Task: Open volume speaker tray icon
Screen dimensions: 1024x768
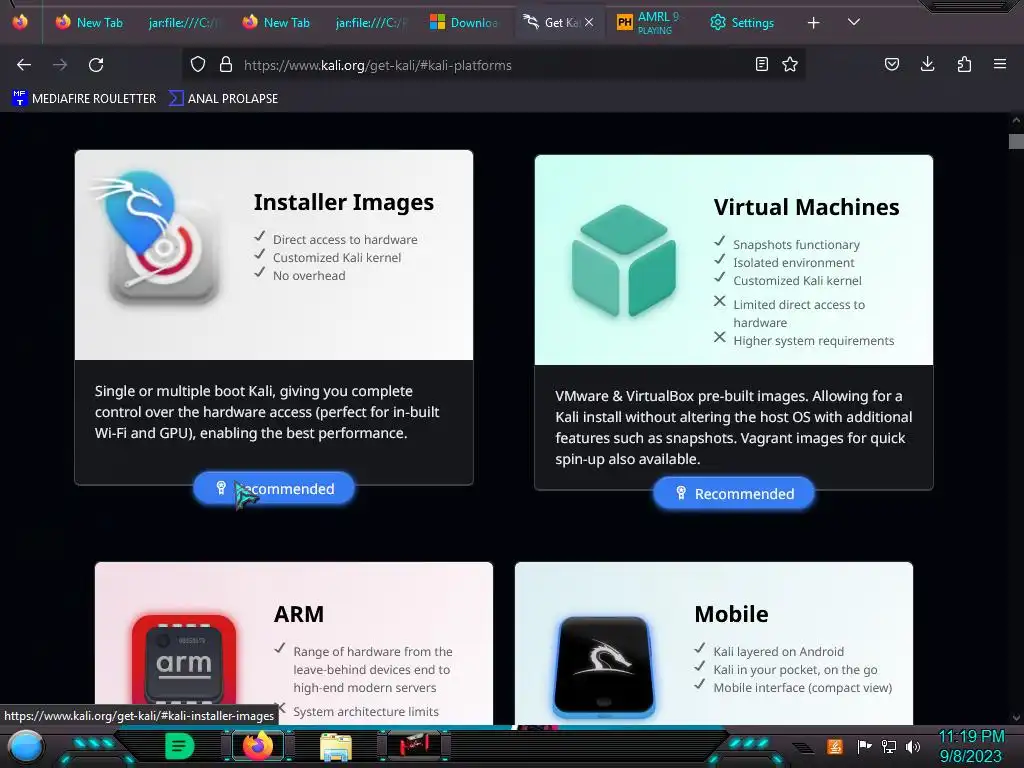Action: tap(912, 746)
